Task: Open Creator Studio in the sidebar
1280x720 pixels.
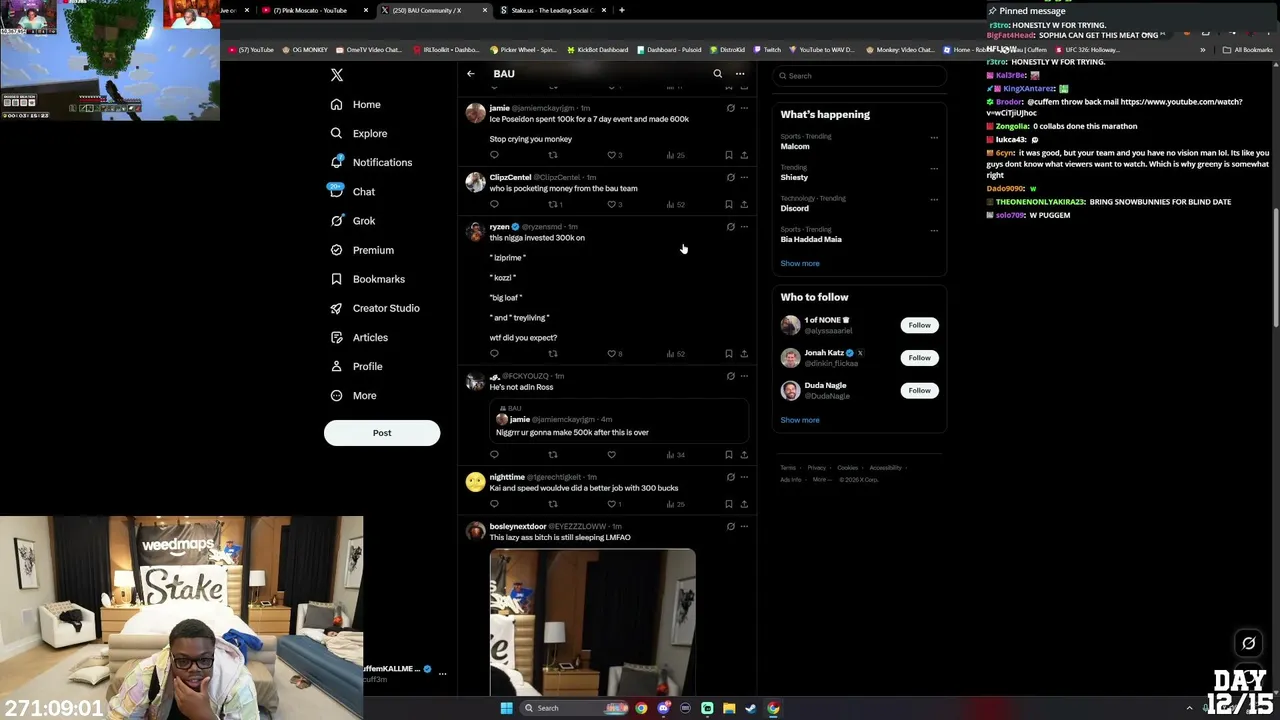Action: pyautogui.click(x=375, y=308)
